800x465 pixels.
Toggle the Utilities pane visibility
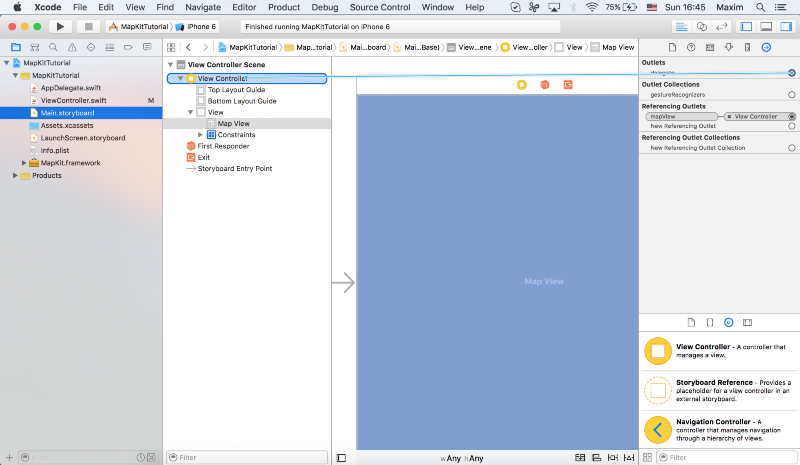pyautogui.click(x=786, y=27)
